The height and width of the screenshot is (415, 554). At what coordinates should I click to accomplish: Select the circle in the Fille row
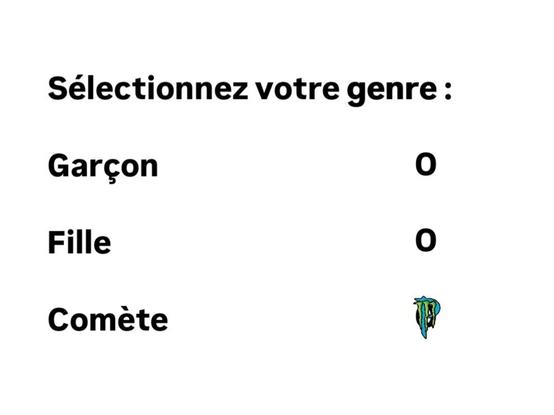coord(426,240)
